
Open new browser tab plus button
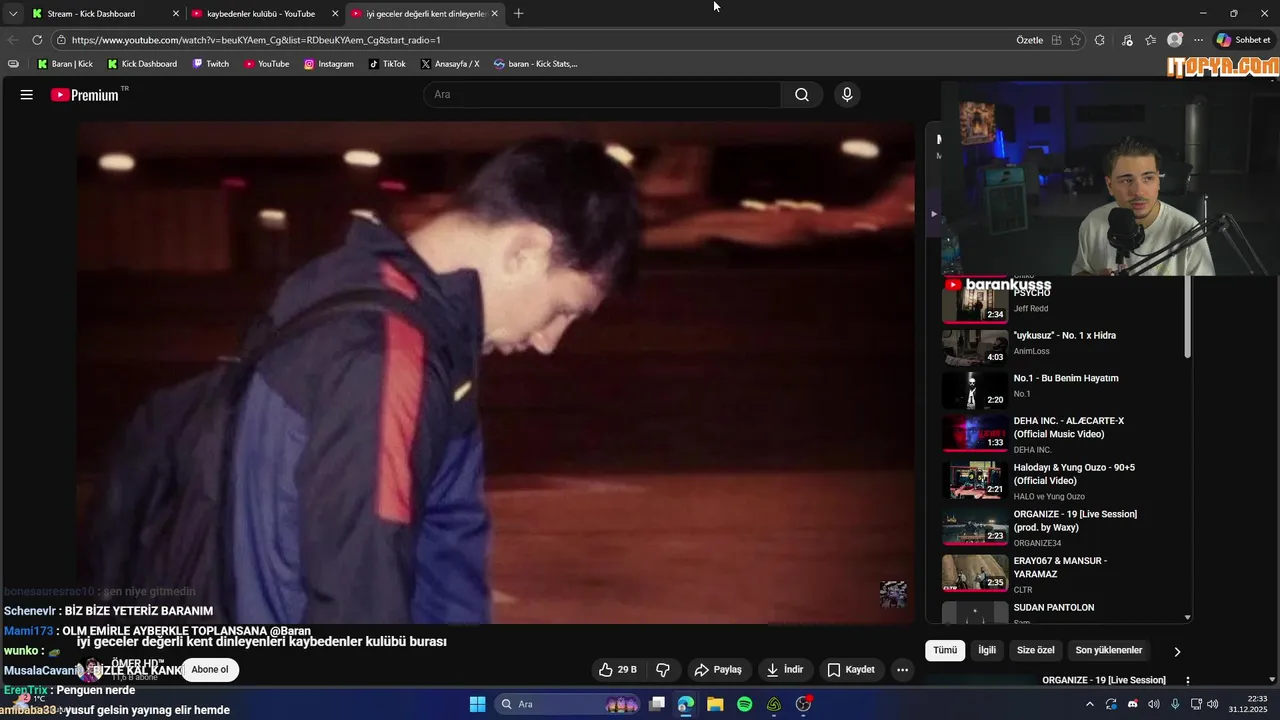(518, 14)
